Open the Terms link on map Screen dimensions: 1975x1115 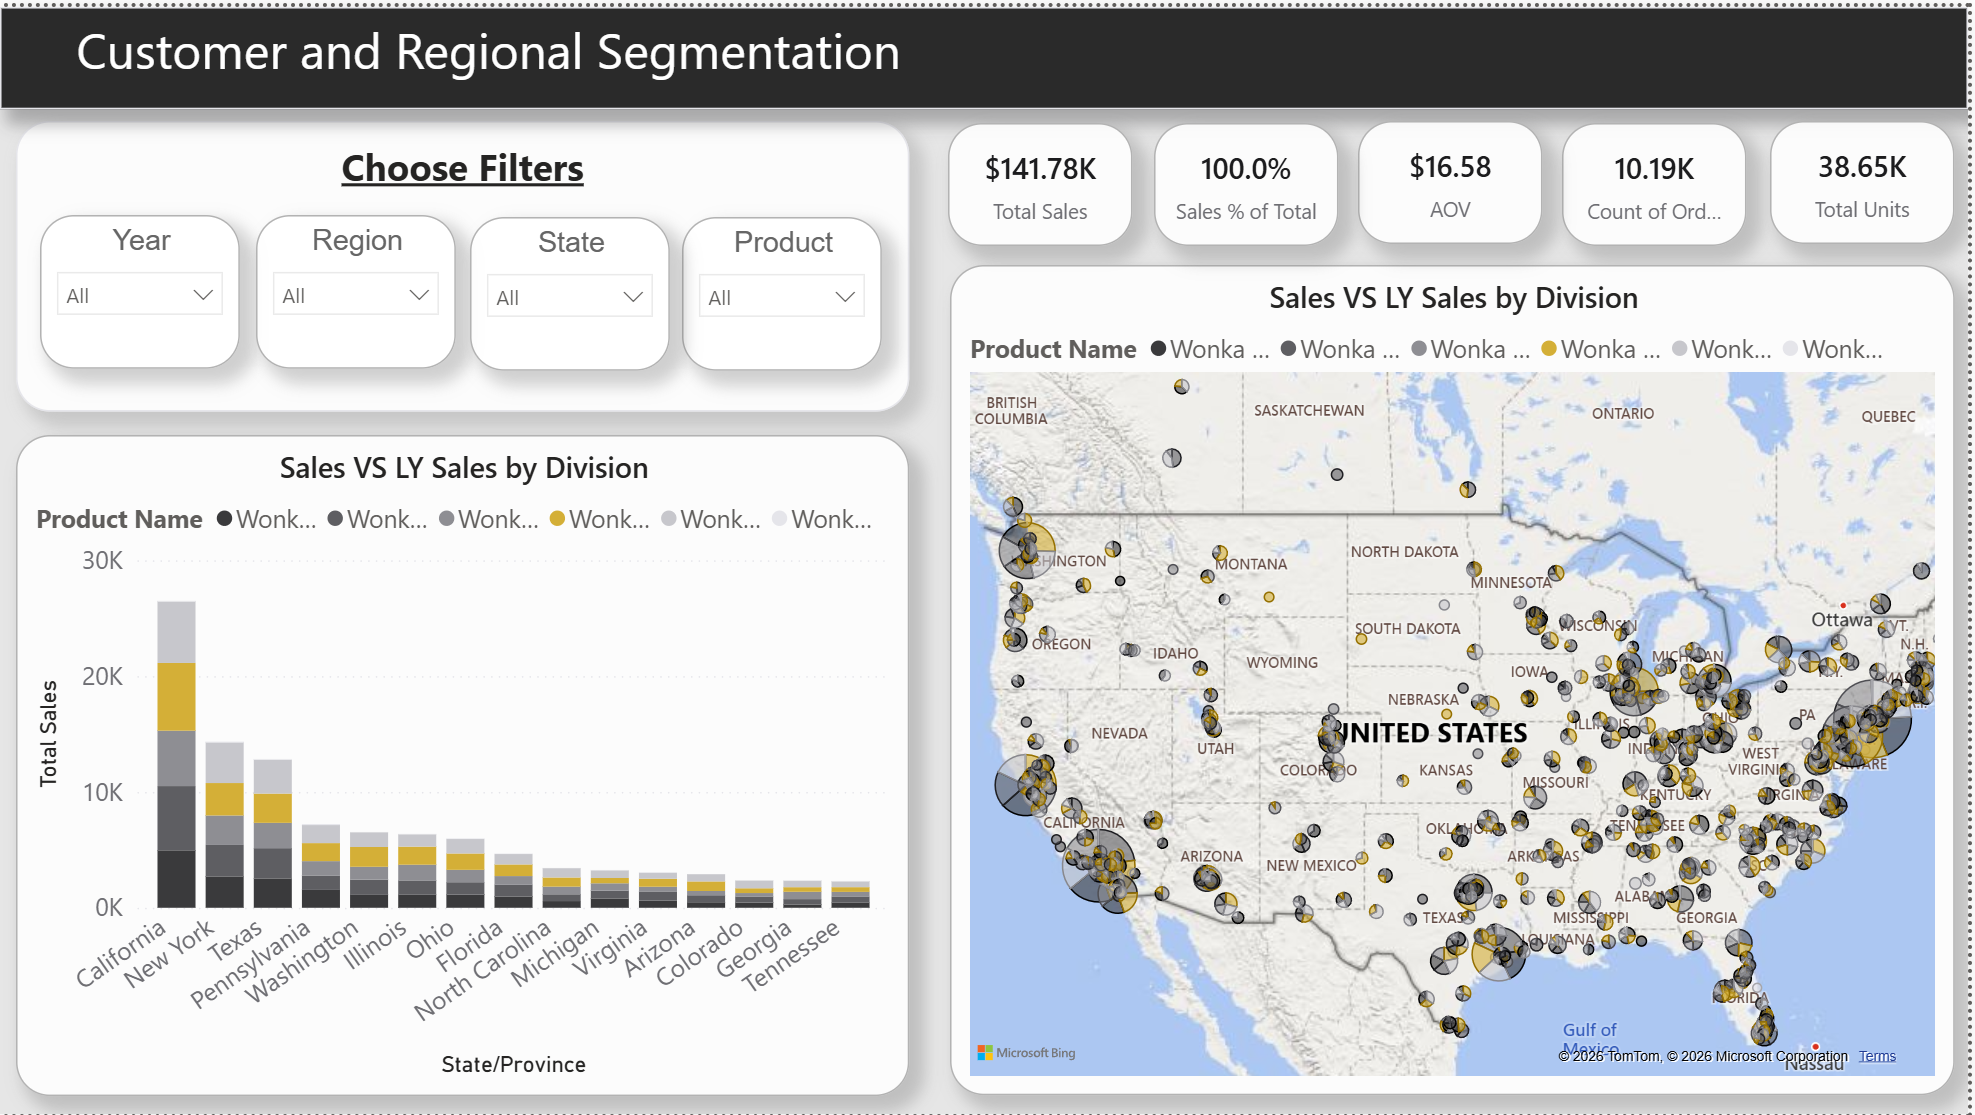(x=1877, y=1056)
